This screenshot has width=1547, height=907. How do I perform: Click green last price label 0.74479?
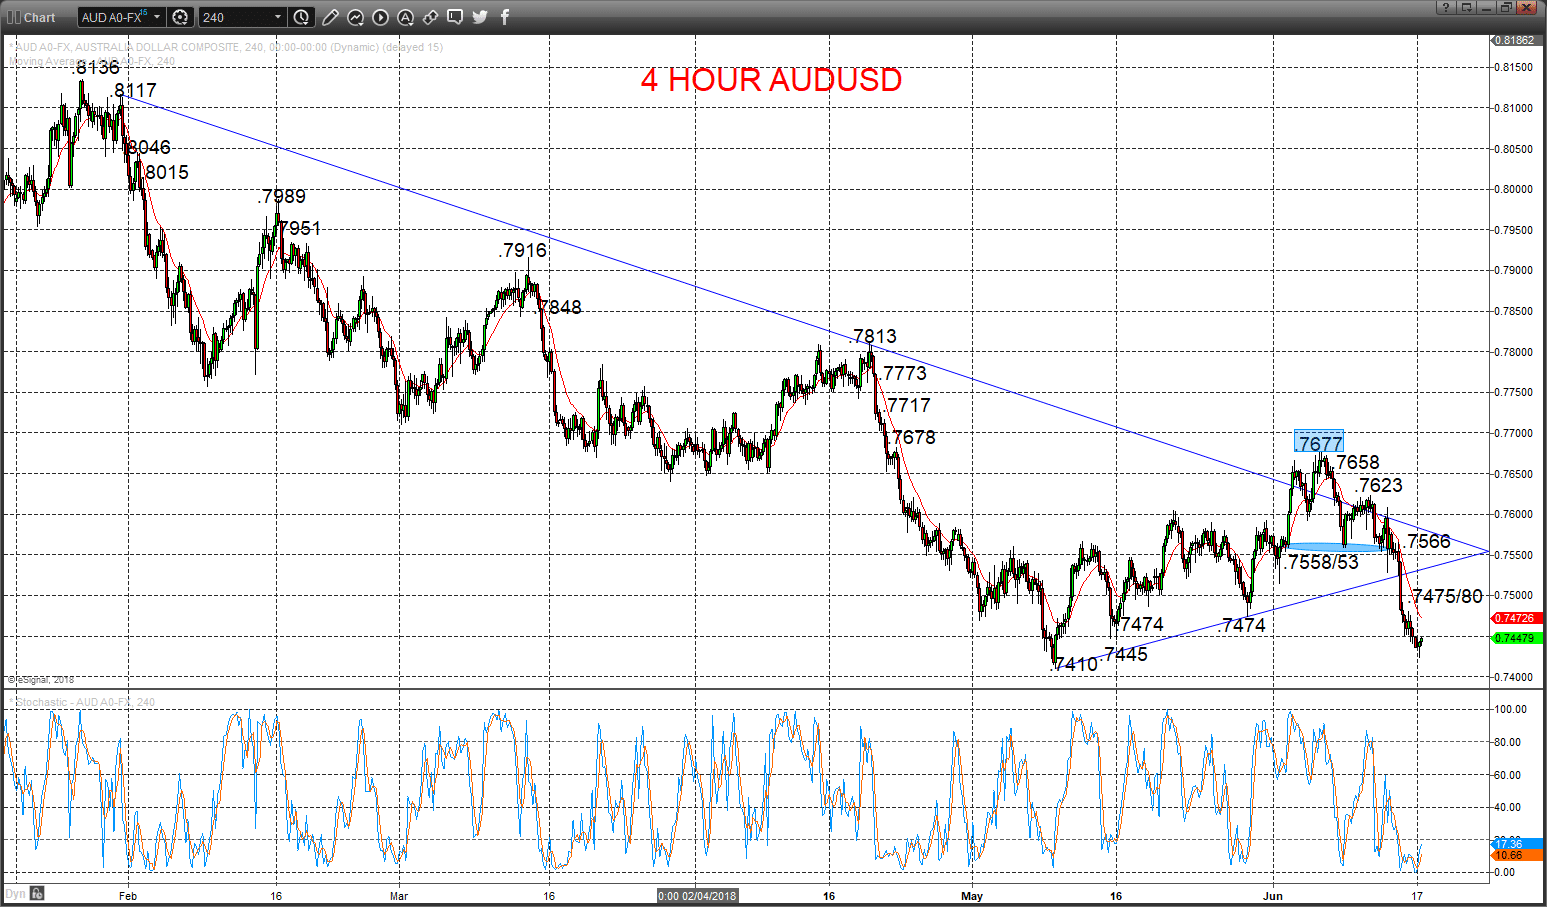tap(1517, 638)
